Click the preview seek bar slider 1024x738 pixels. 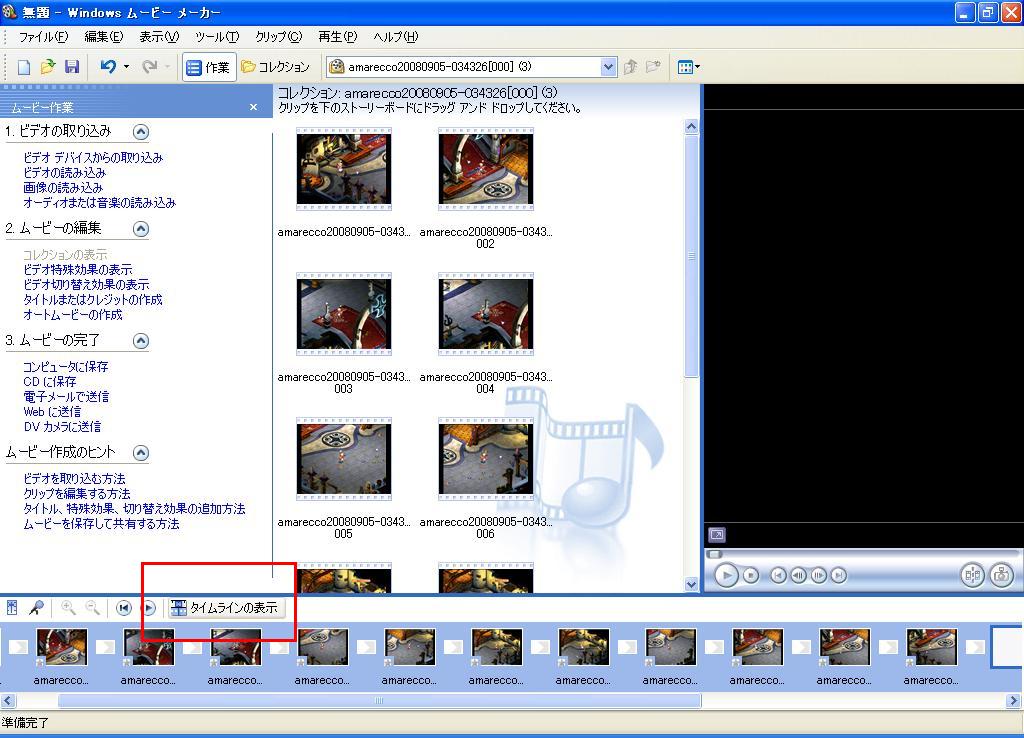coord(715,554)
